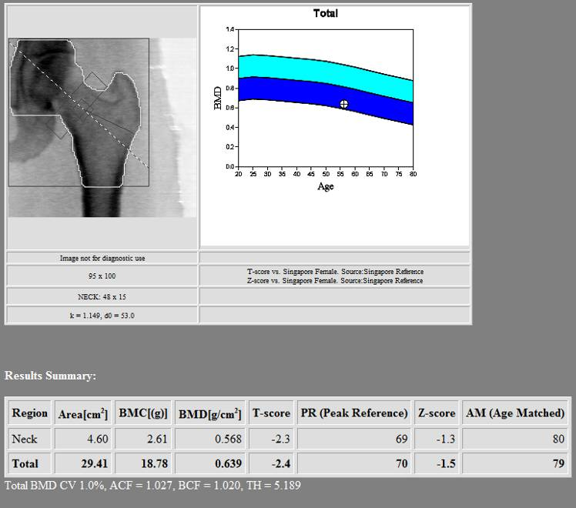The image size is (576, 508).
Task: Click the 'Age' axis label on chart
Action: [325, 187]
